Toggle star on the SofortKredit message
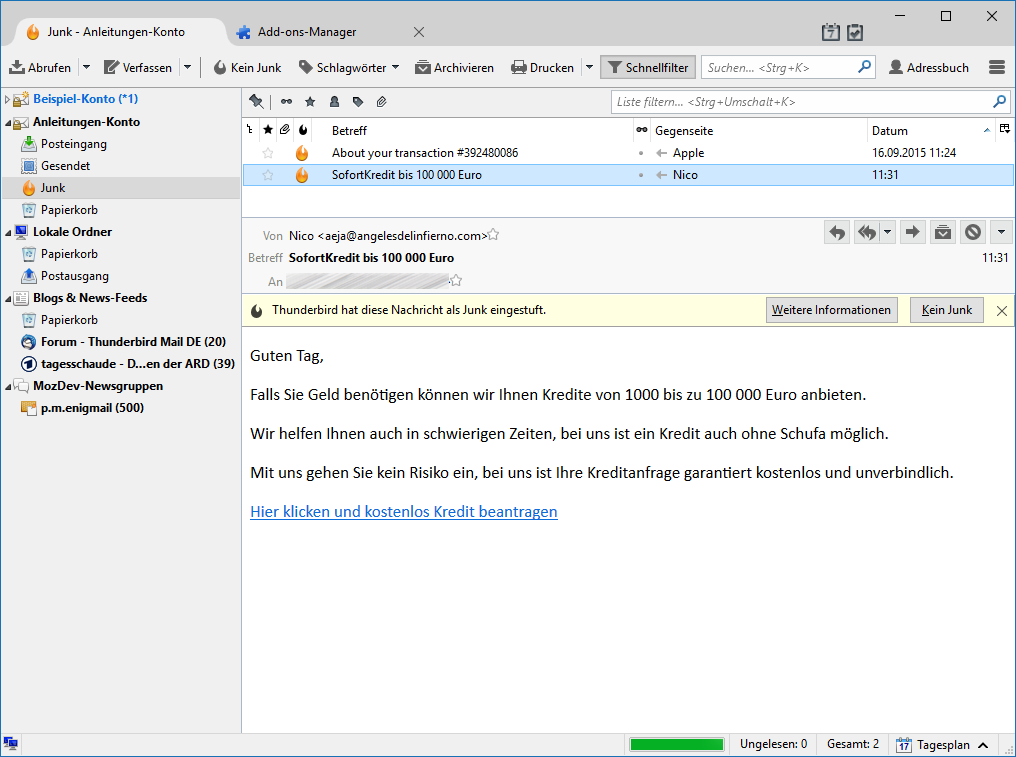Viewport: 1016px width, 757px height. pyautogui.click(x=268, y=175)
